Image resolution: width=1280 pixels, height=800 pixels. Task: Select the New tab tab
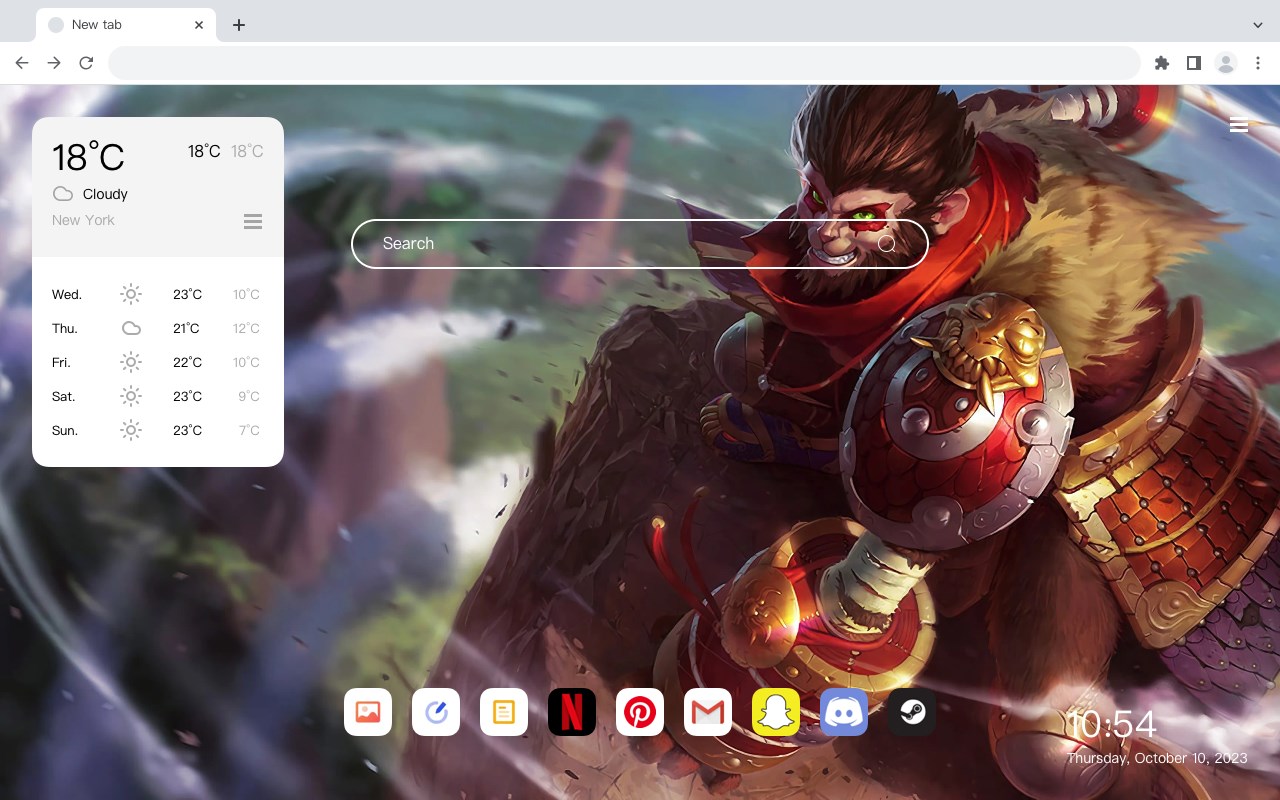[x=126, y=24]
